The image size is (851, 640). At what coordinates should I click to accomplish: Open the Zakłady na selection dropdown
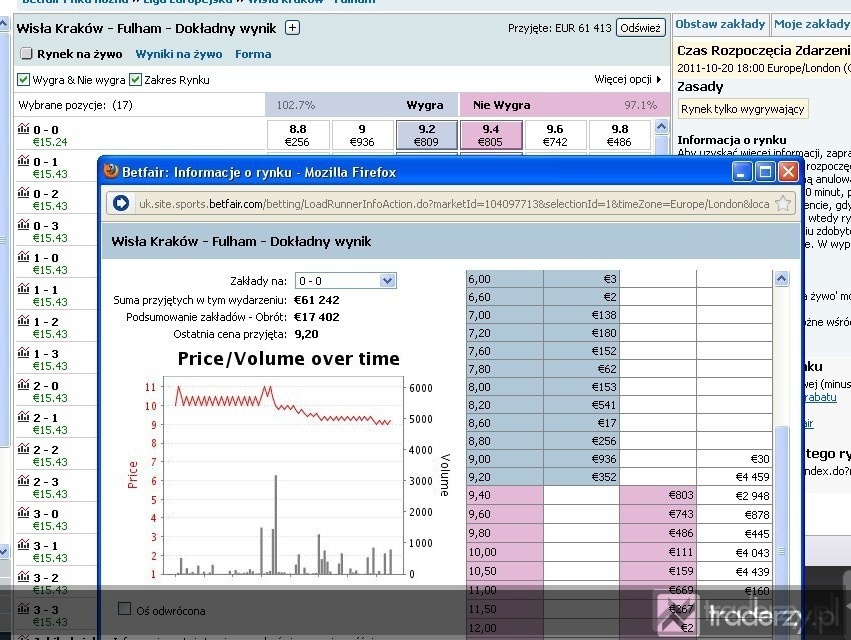coord(346,281)
